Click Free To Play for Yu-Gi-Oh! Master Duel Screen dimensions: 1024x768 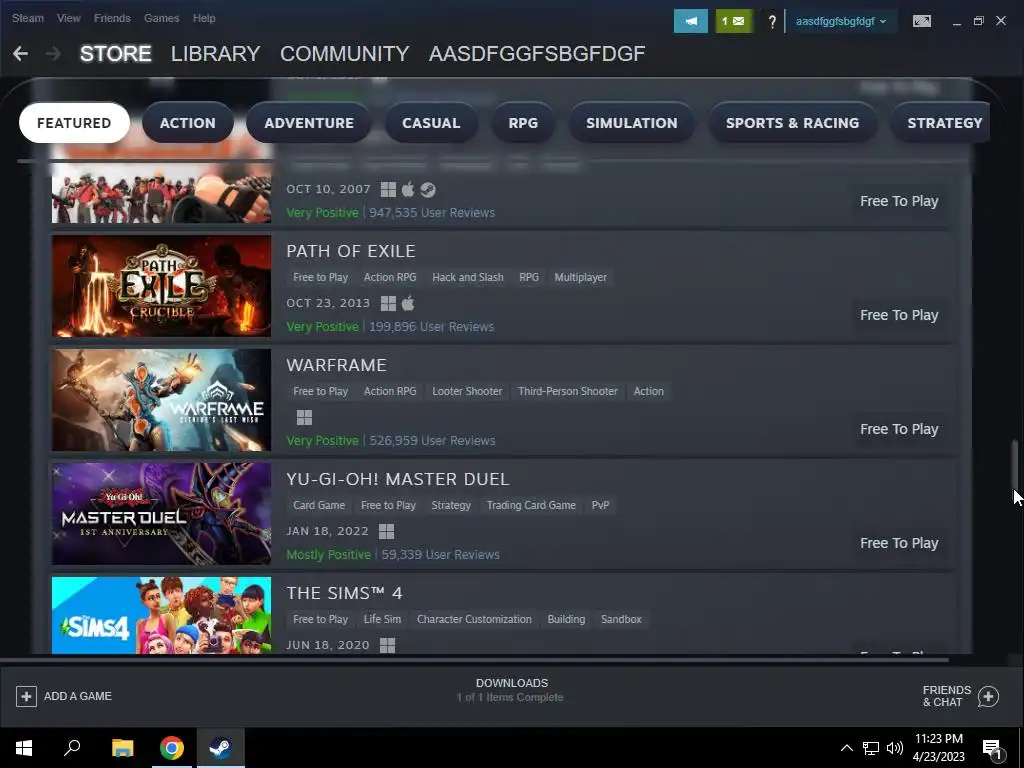tap(899, 543)
